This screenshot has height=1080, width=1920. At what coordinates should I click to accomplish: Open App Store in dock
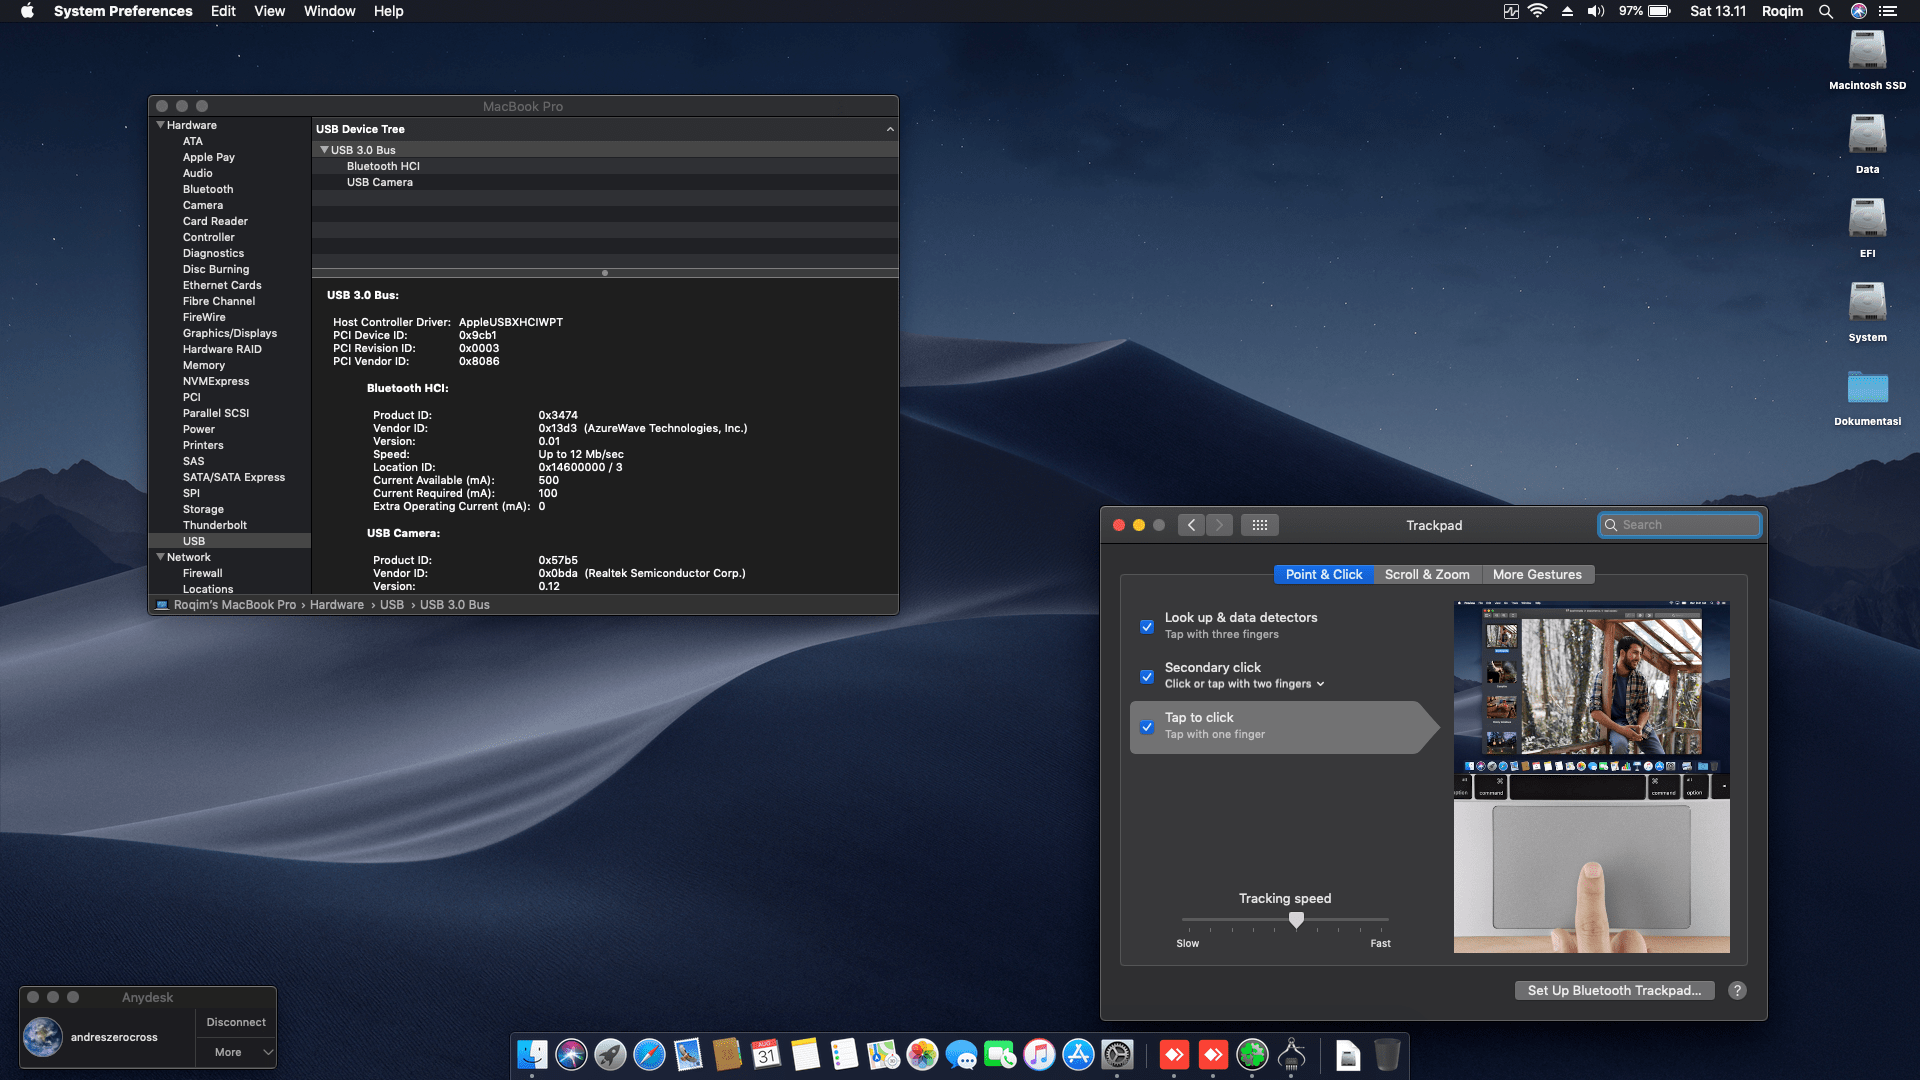[1078, 1054]
